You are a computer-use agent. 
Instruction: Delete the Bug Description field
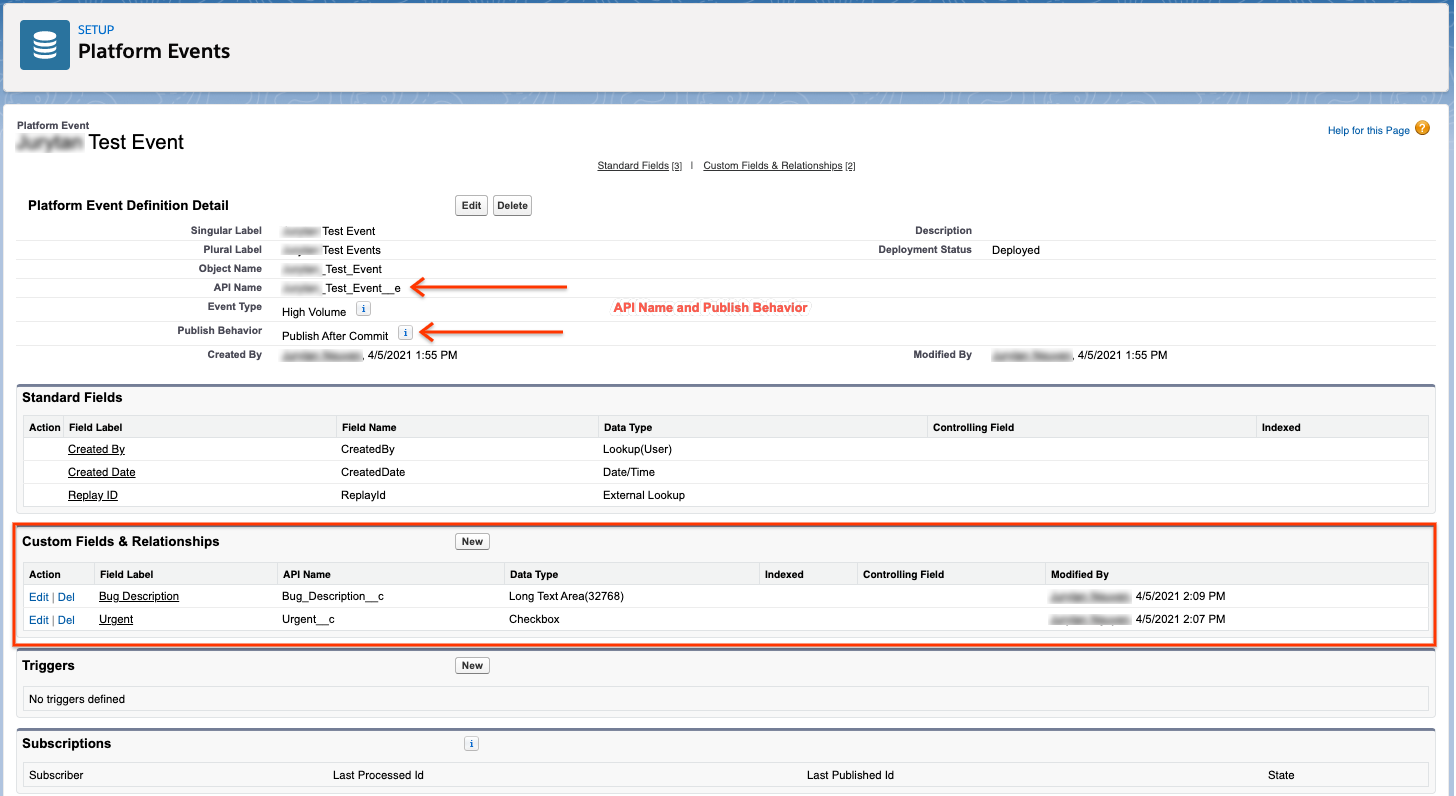point(66,597)
